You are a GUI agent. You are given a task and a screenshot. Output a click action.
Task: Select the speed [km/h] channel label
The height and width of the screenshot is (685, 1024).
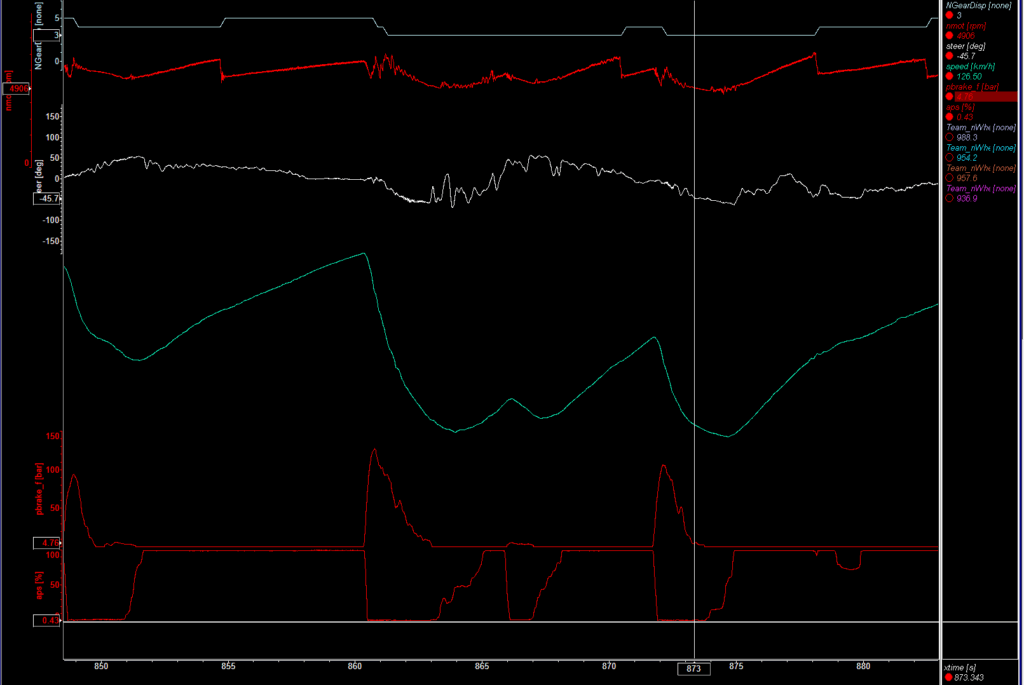[977, 66]
